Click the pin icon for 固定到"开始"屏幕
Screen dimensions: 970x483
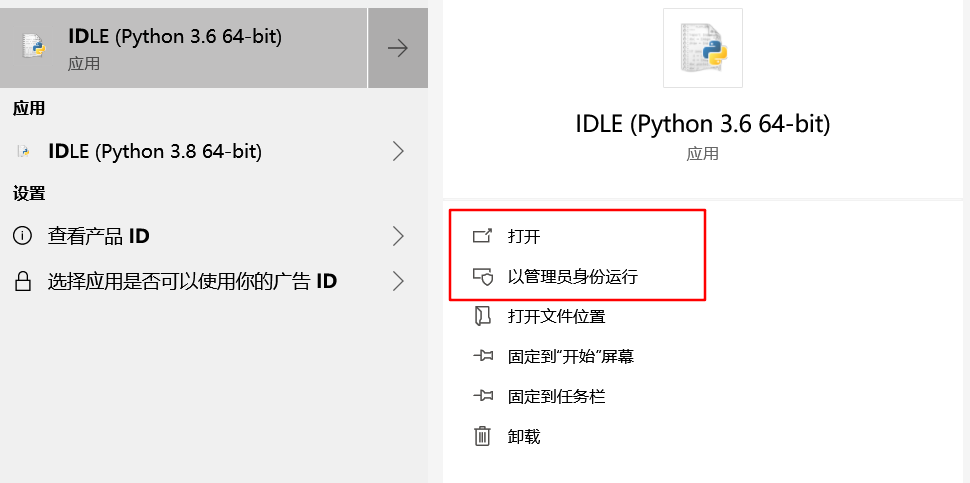(x=483, y=356)
